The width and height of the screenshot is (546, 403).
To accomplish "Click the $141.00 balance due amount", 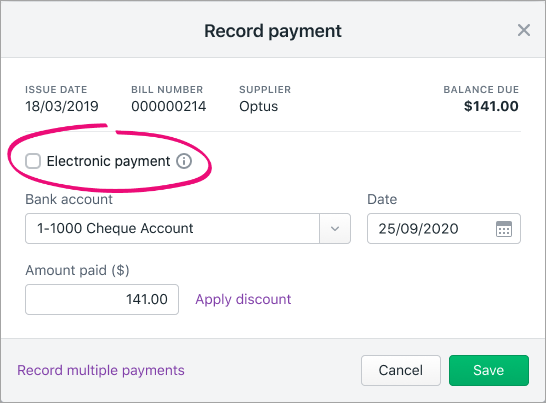I will [x=491, y=106].
